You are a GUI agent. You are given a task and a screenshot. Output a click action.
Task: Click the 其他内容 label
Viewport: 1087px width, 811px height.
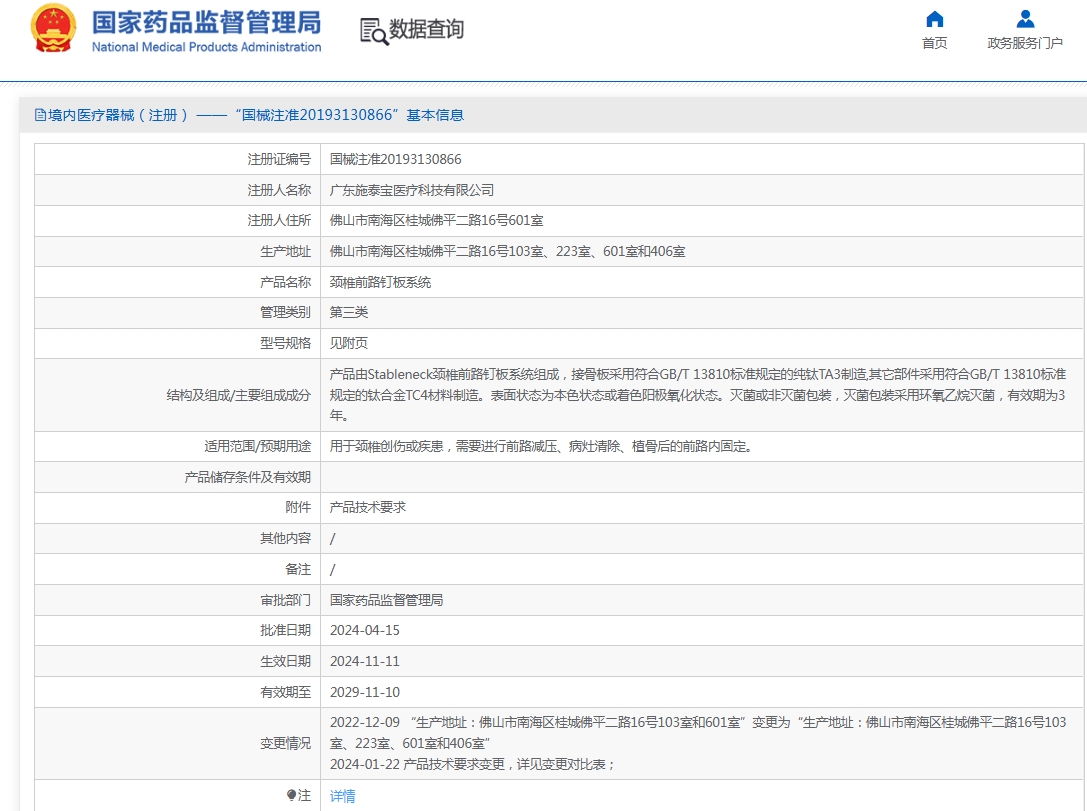286,539
